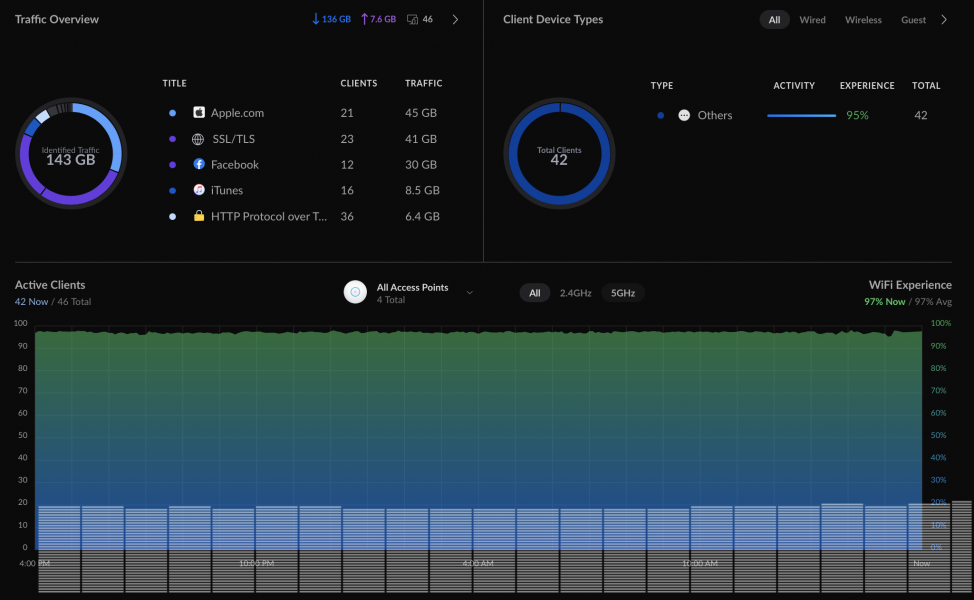Switch to the 5GHz band filter
This screenshot has height=600, width=974.
point(622,293)
